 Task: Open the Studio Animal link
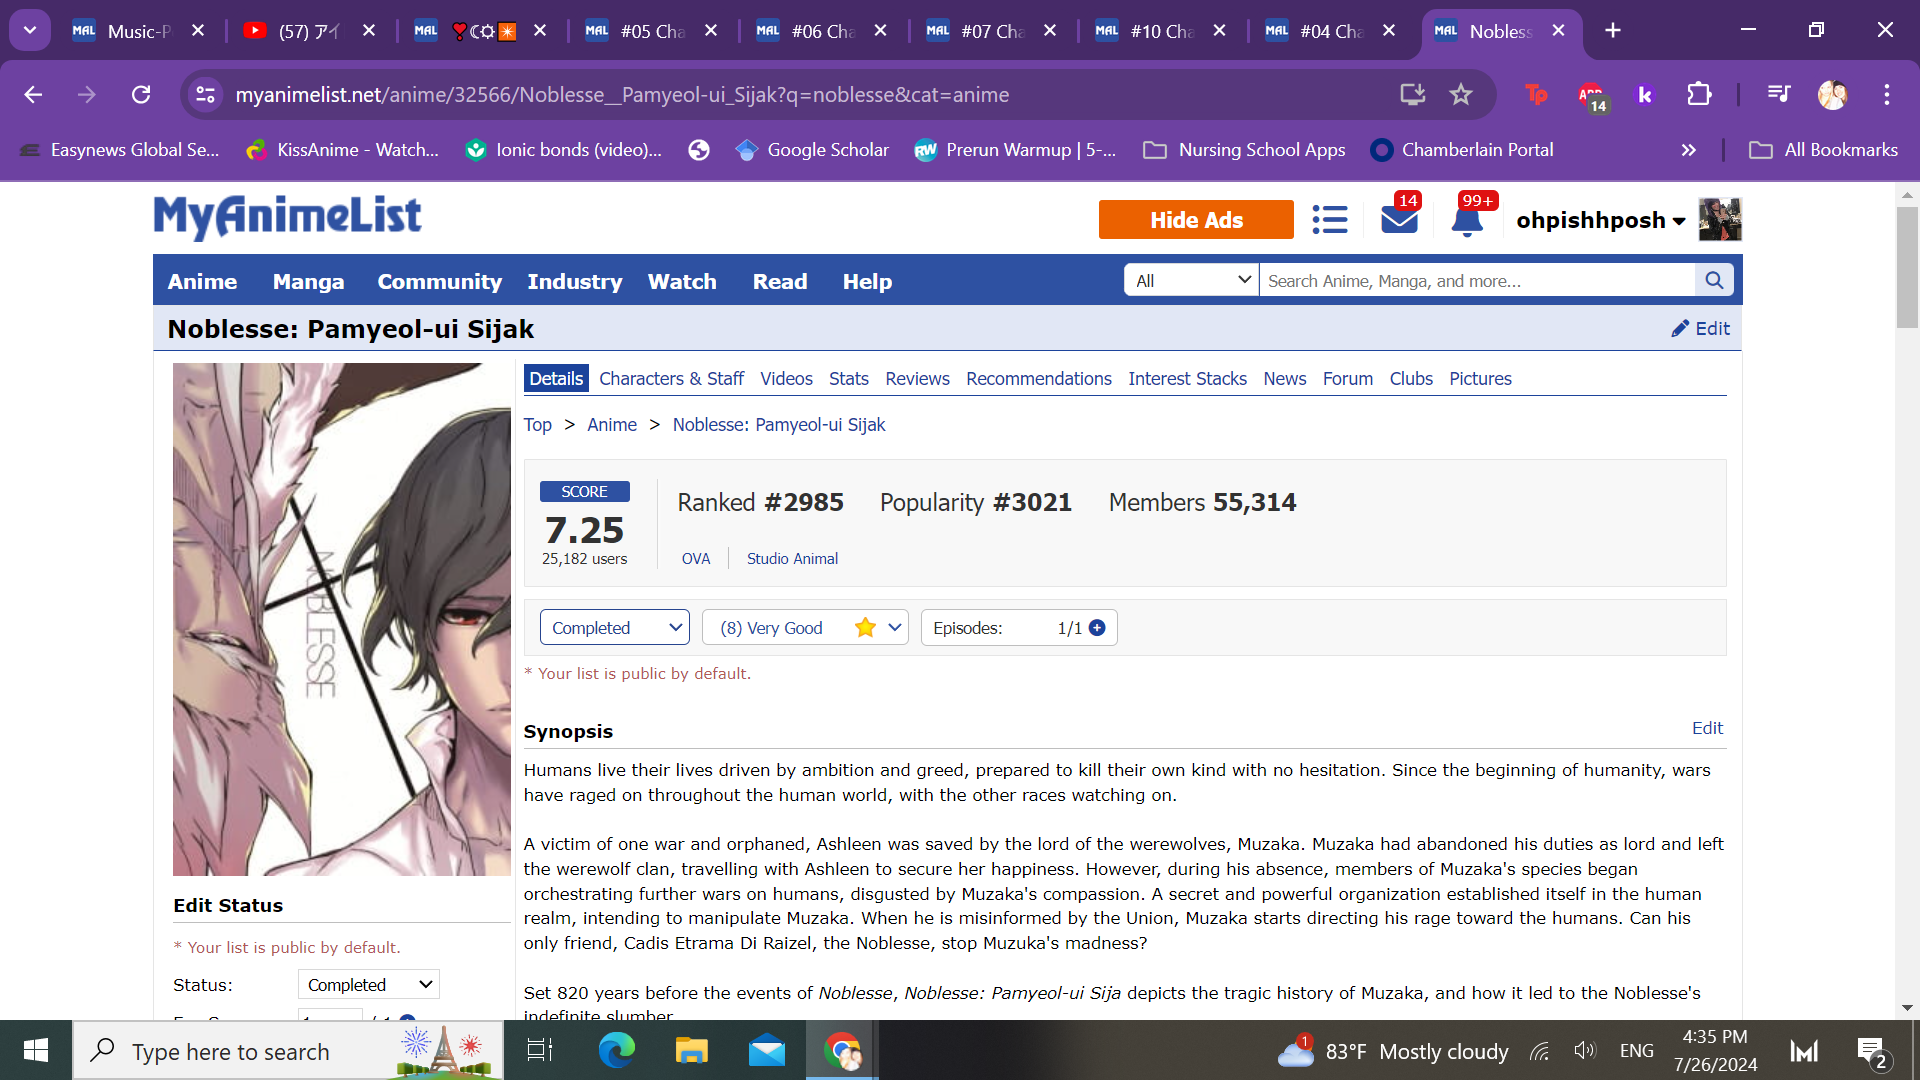792,559
